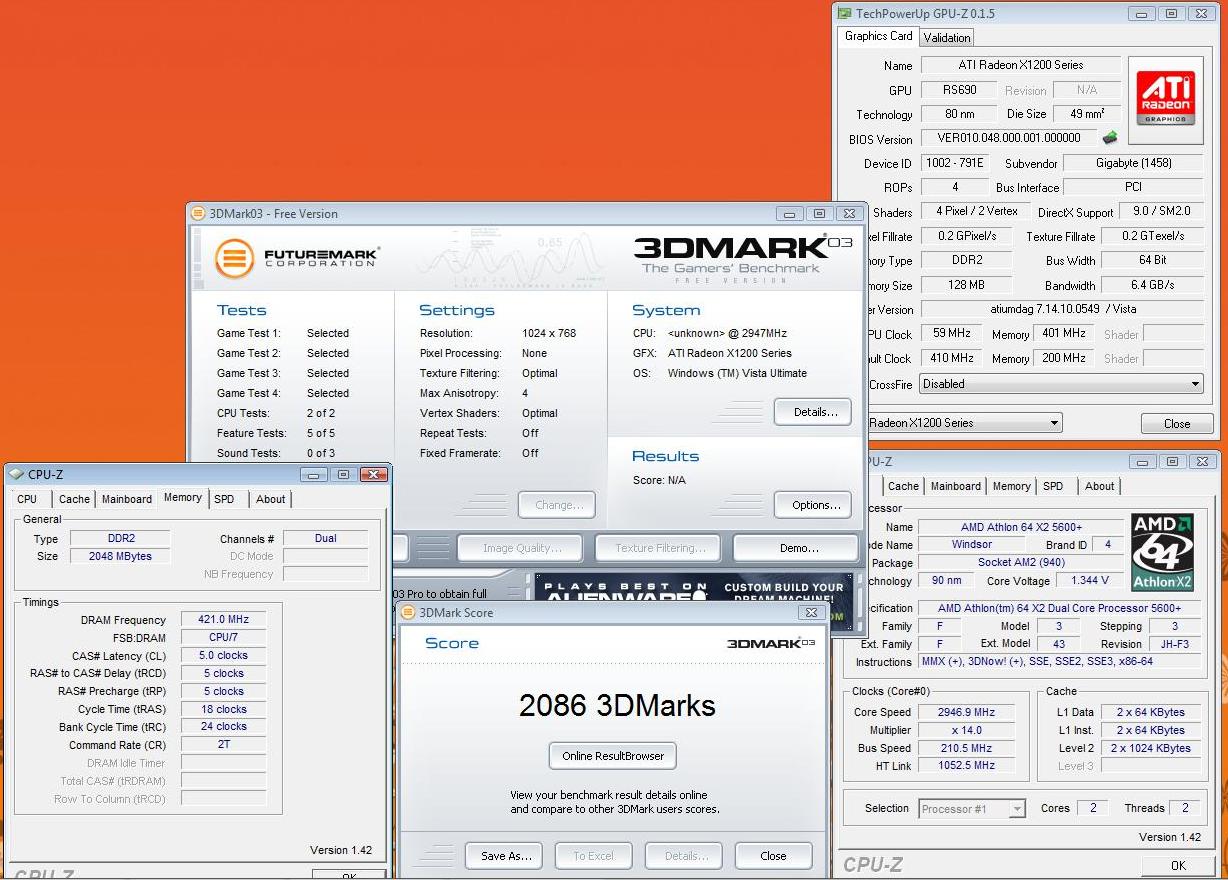Click the Game Test 1 Selected text
Viewport: 1228px width, 880px height.
328,333
